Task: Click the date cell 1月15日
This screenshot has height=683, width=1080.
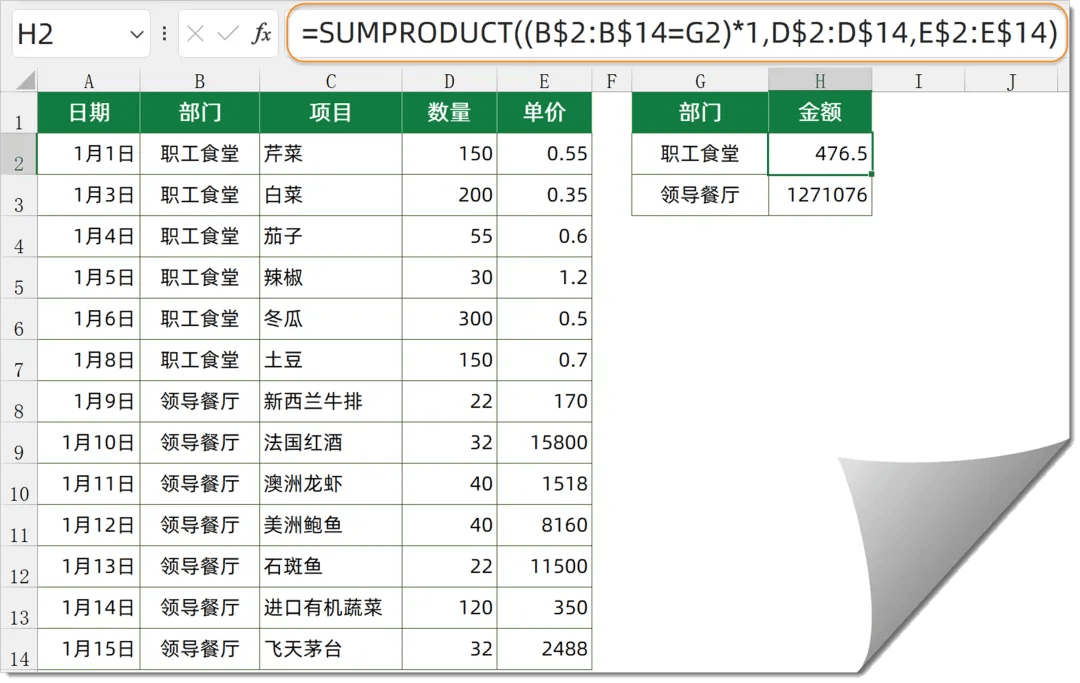Action: click(89, 649)
